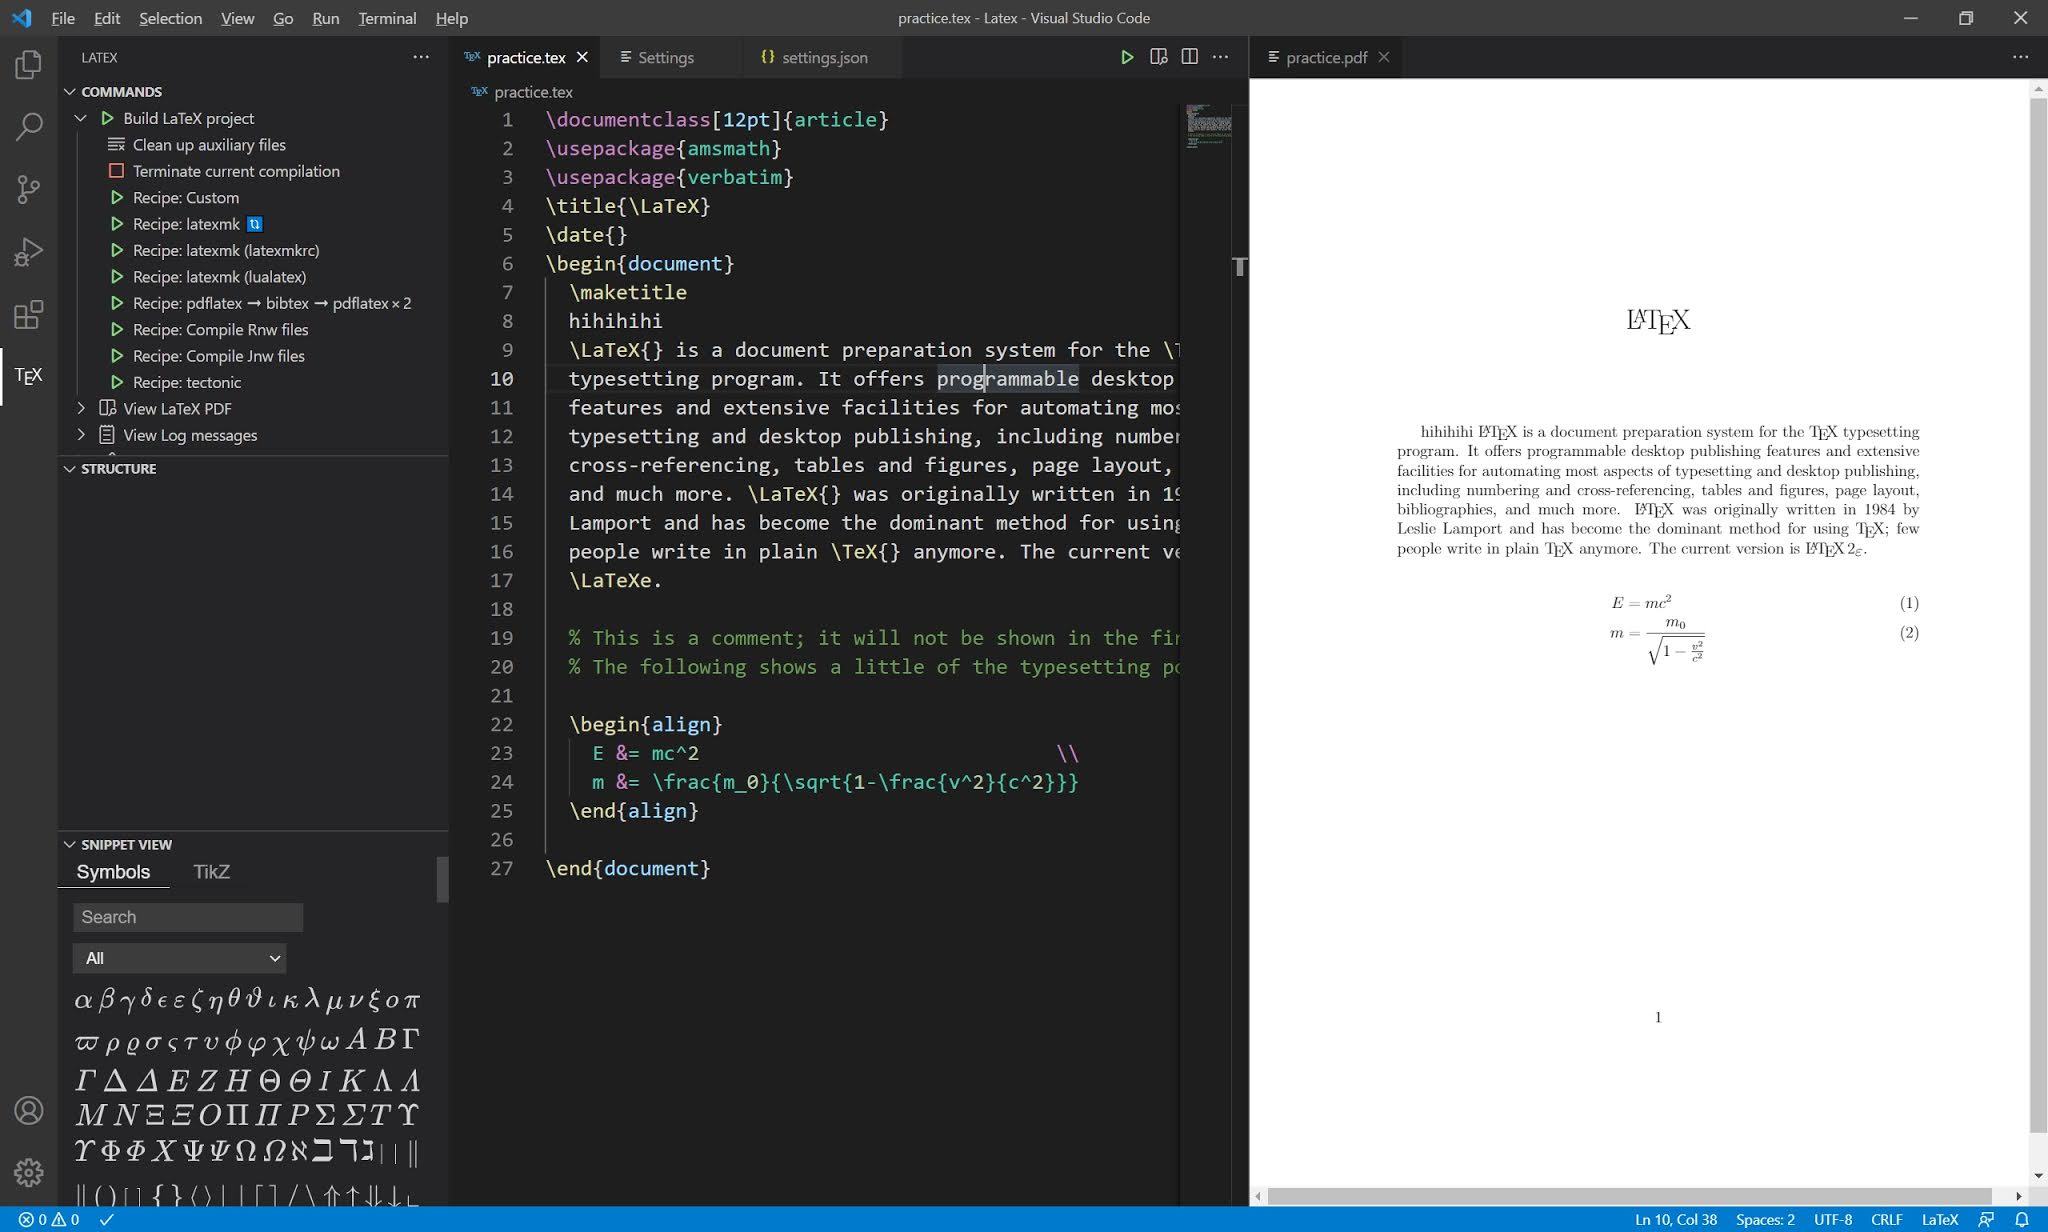Split the editor right
Screen dimensions: 2048x1232
point(1189,57)
